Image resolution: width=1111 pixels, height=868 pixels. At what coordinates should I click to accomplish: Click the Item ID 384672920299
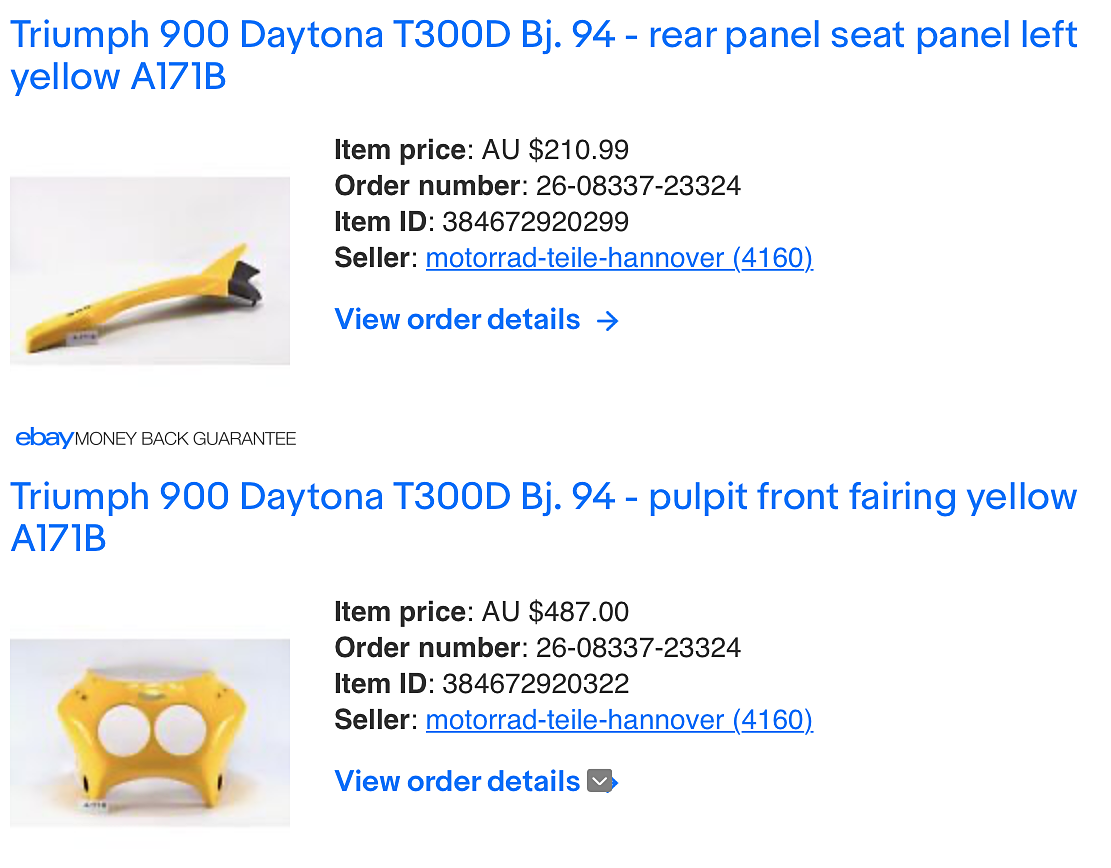535,222
